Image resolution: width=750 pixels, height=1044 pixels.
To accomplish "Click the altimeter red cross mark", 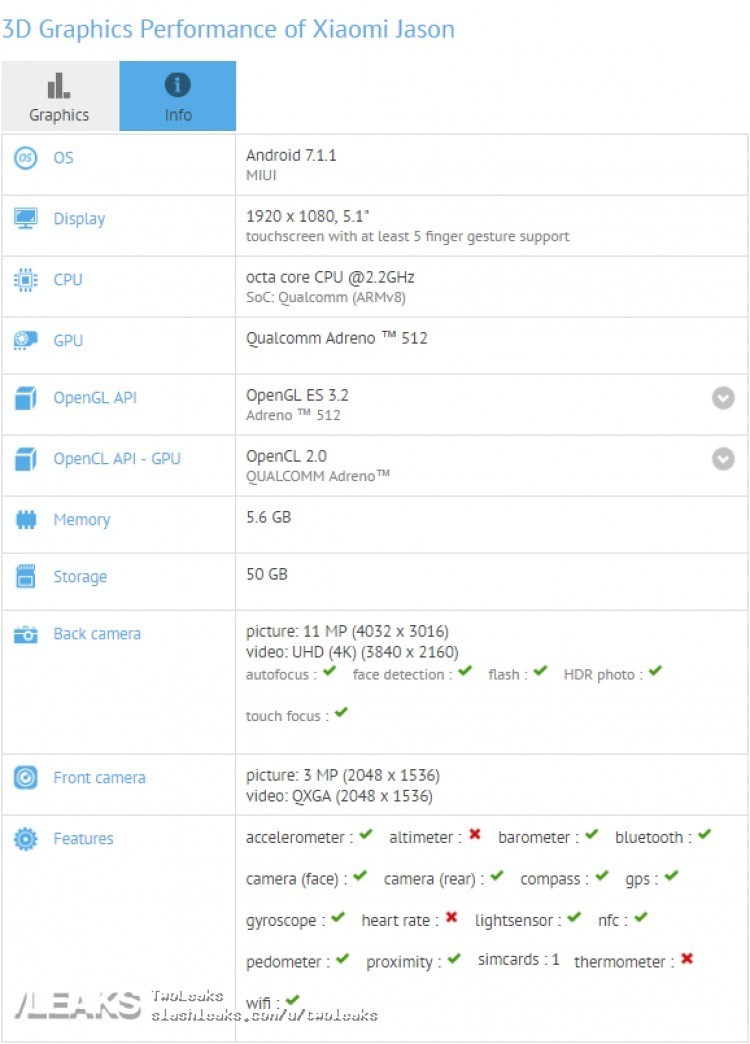I will click(475, 835).
